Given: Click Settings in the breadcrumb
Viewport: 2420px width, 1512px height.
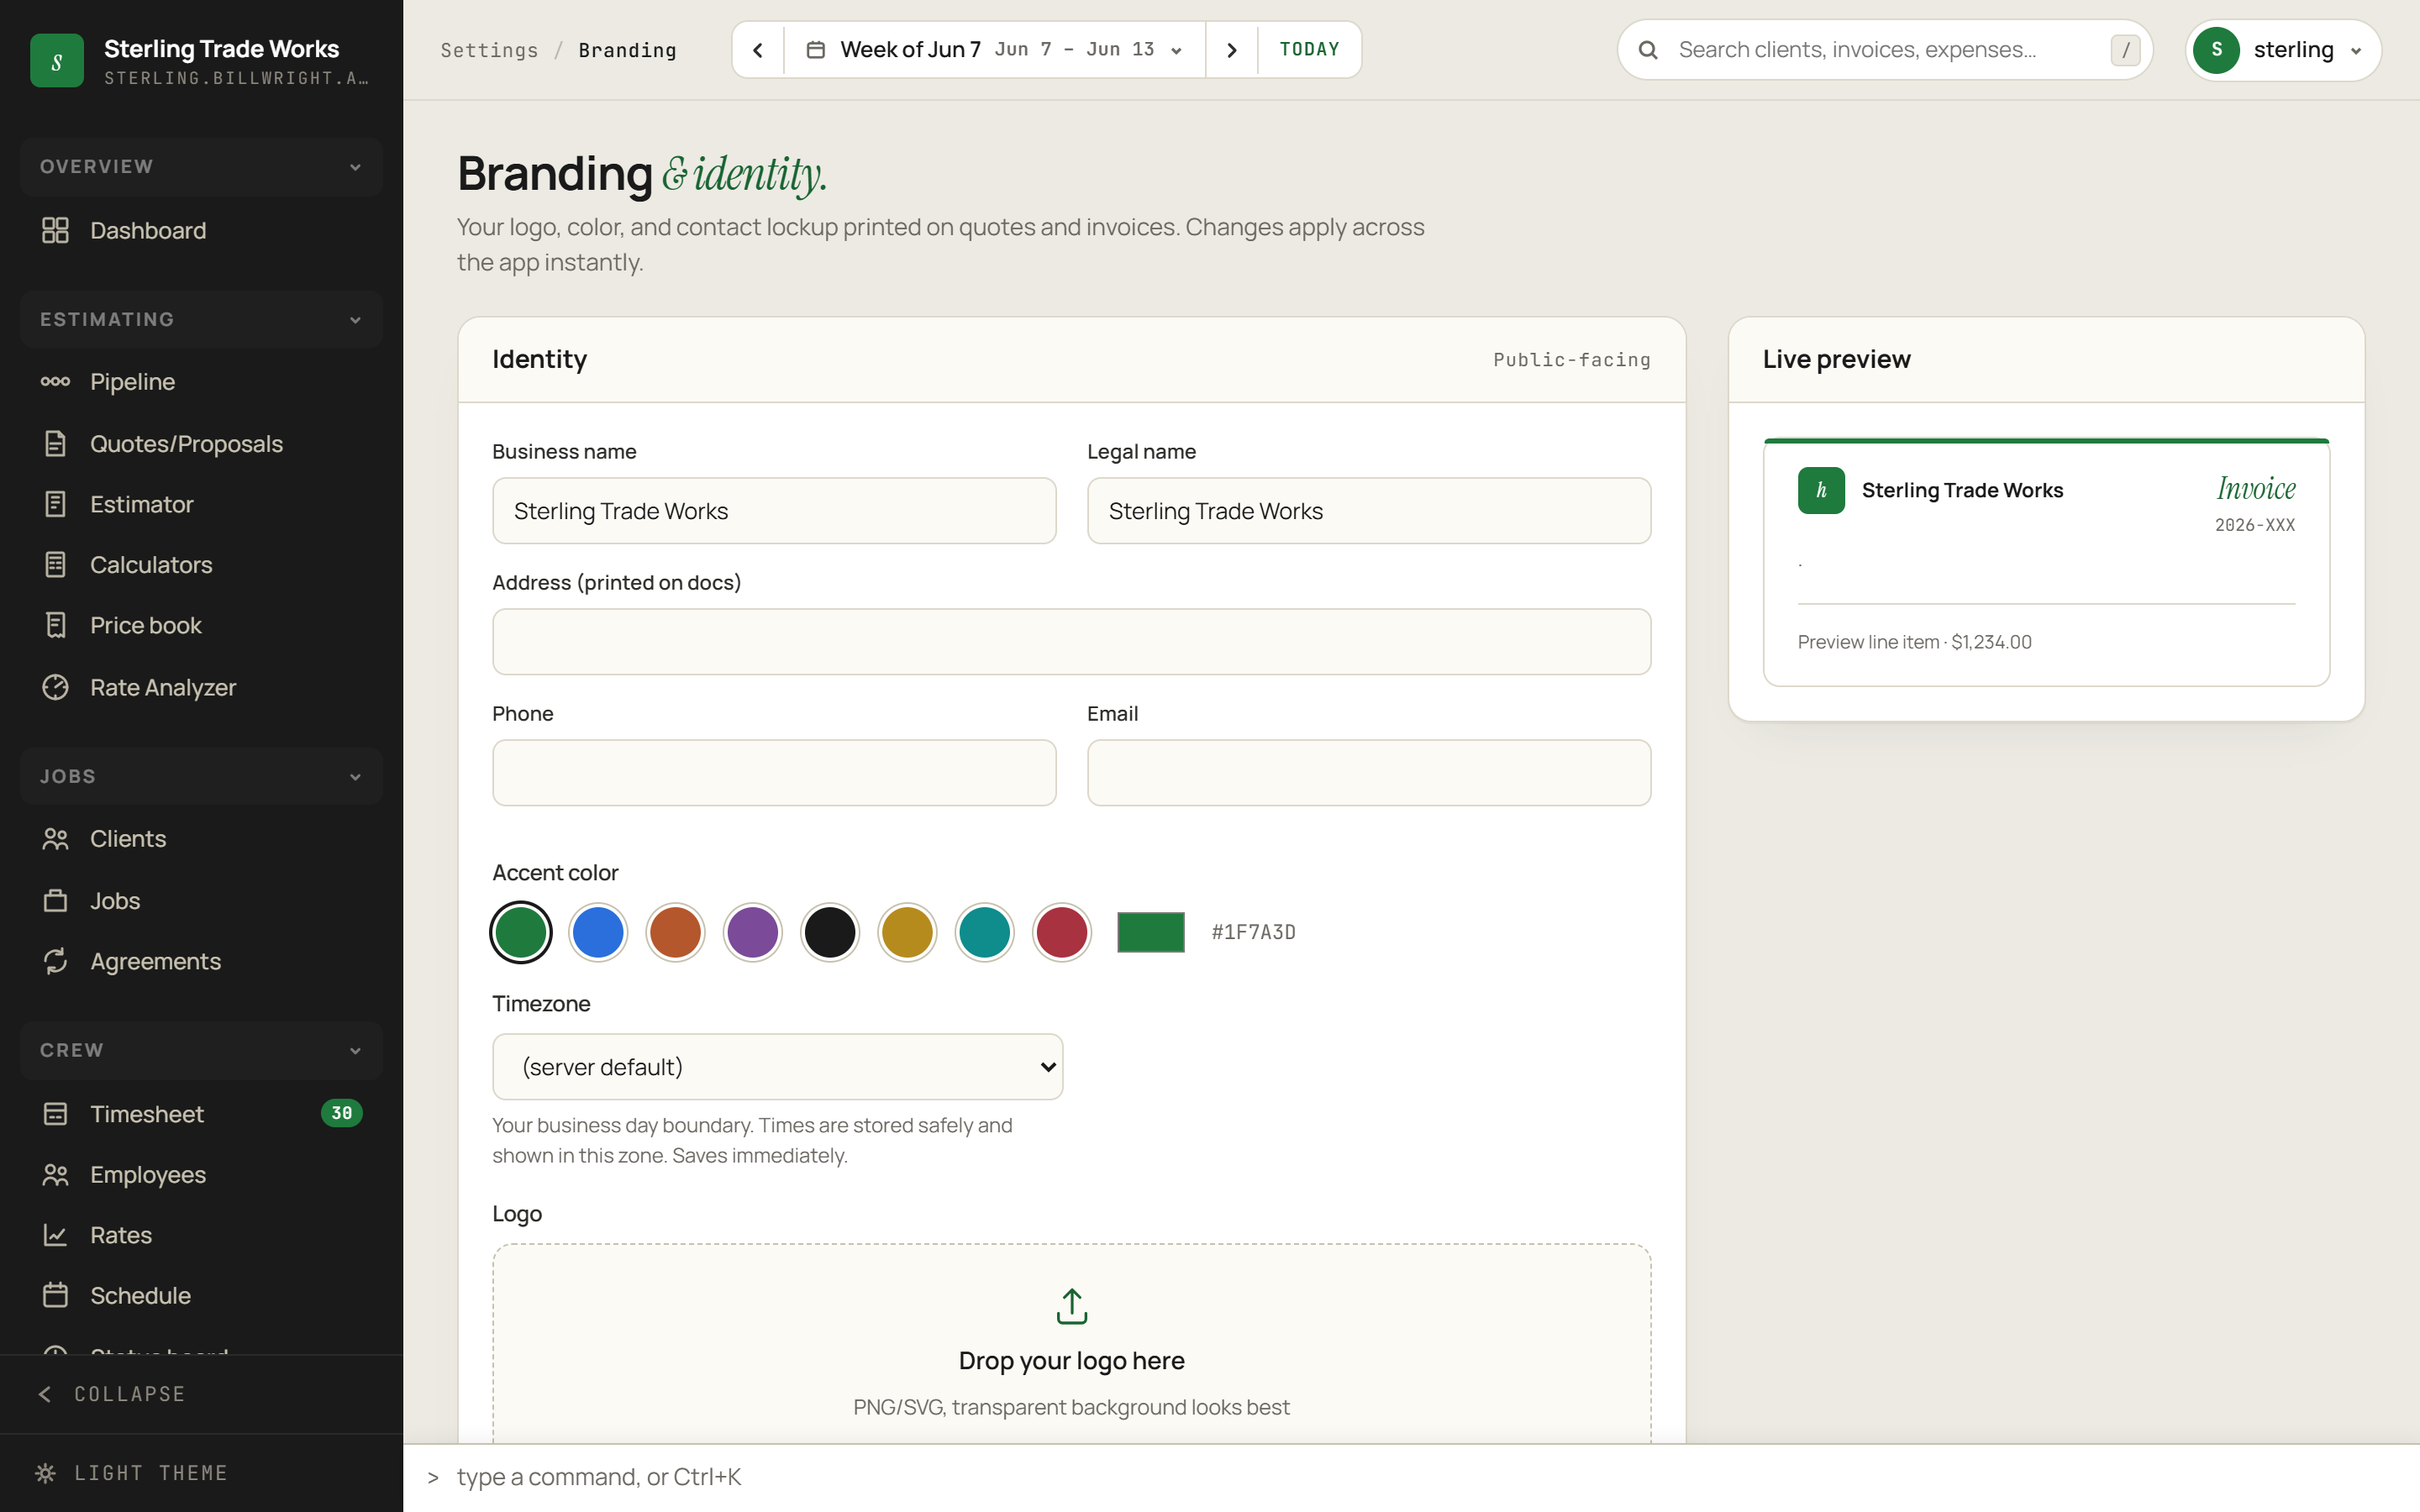Looking at the screenshot, I should click(489, 50).
